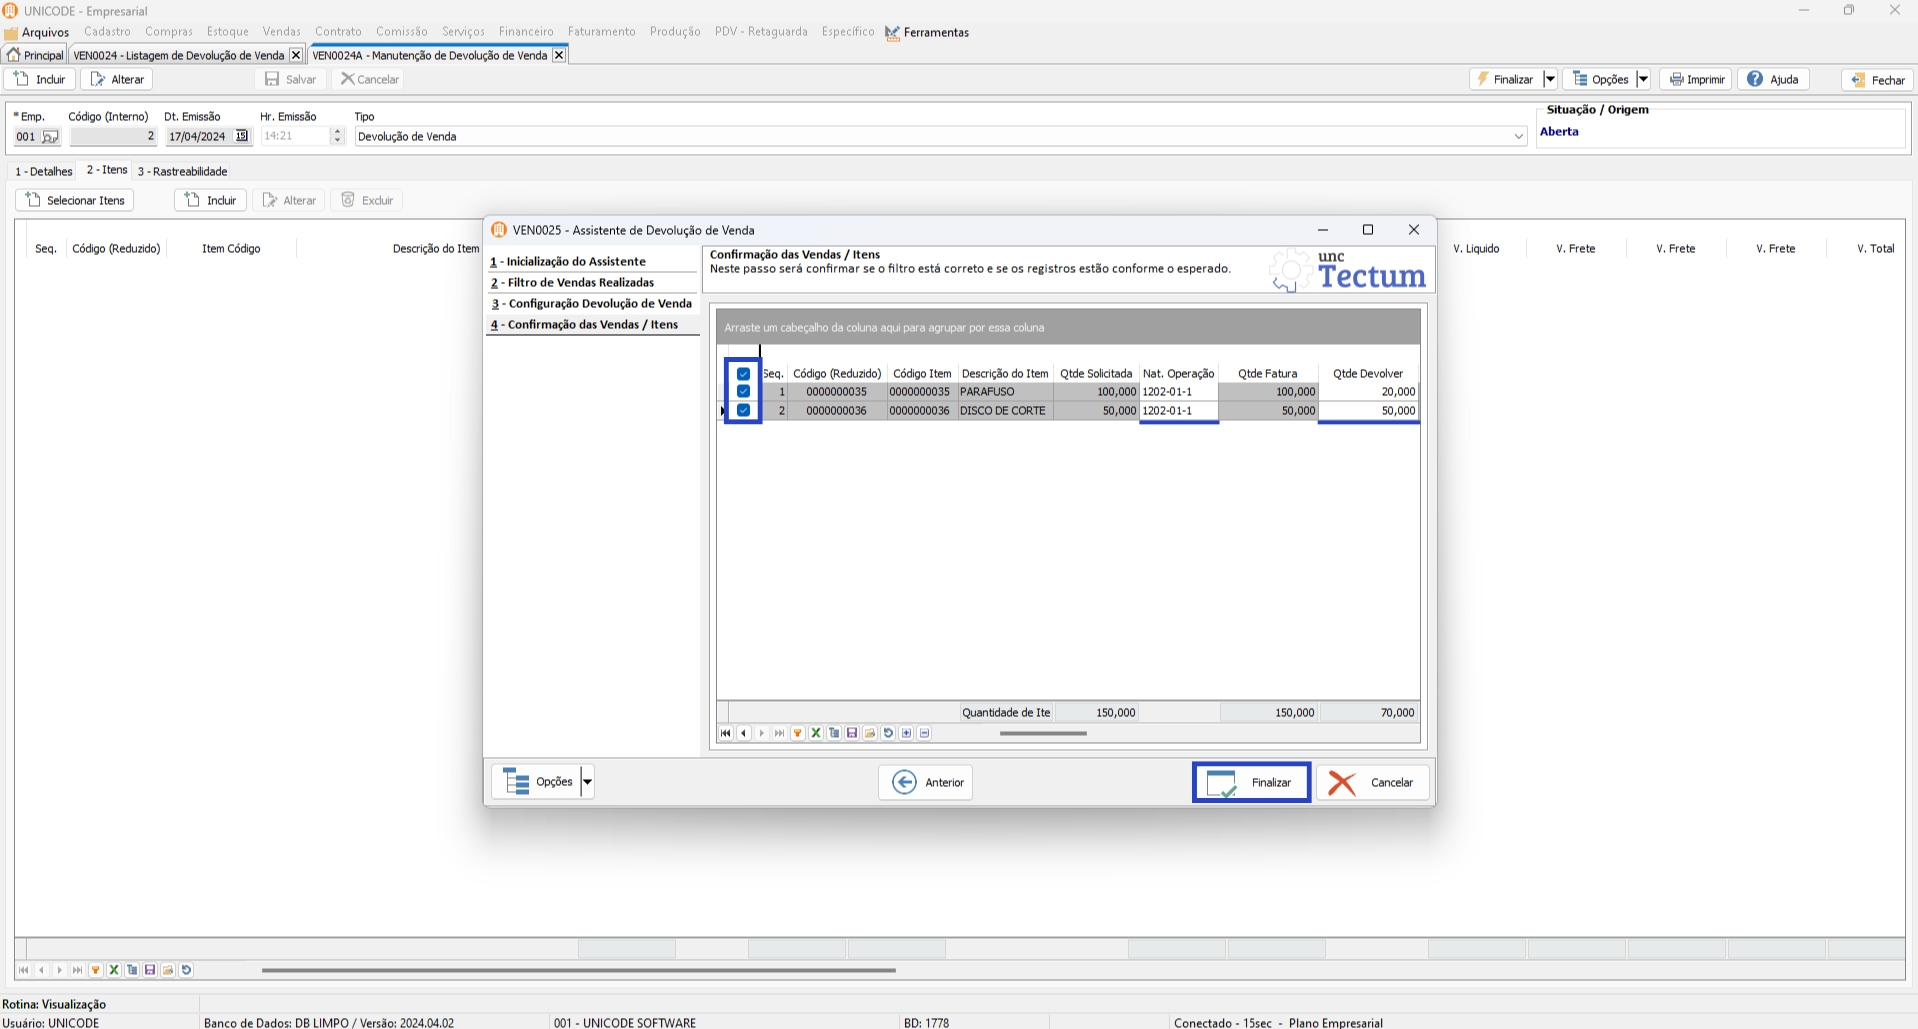Uncheck the DISCO DE CORTE row checkbox
1918x1029 pixels.
743,410
